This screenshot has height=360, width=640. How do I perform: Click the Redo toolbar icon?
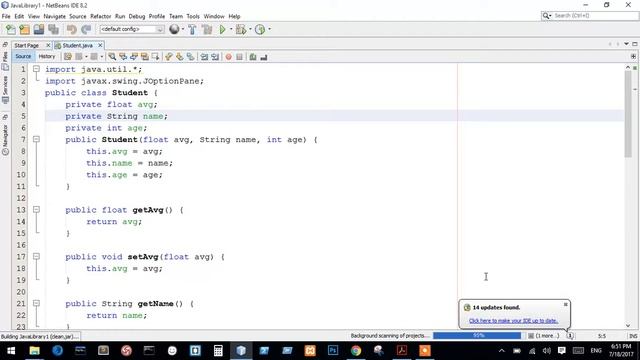point(86,29)
